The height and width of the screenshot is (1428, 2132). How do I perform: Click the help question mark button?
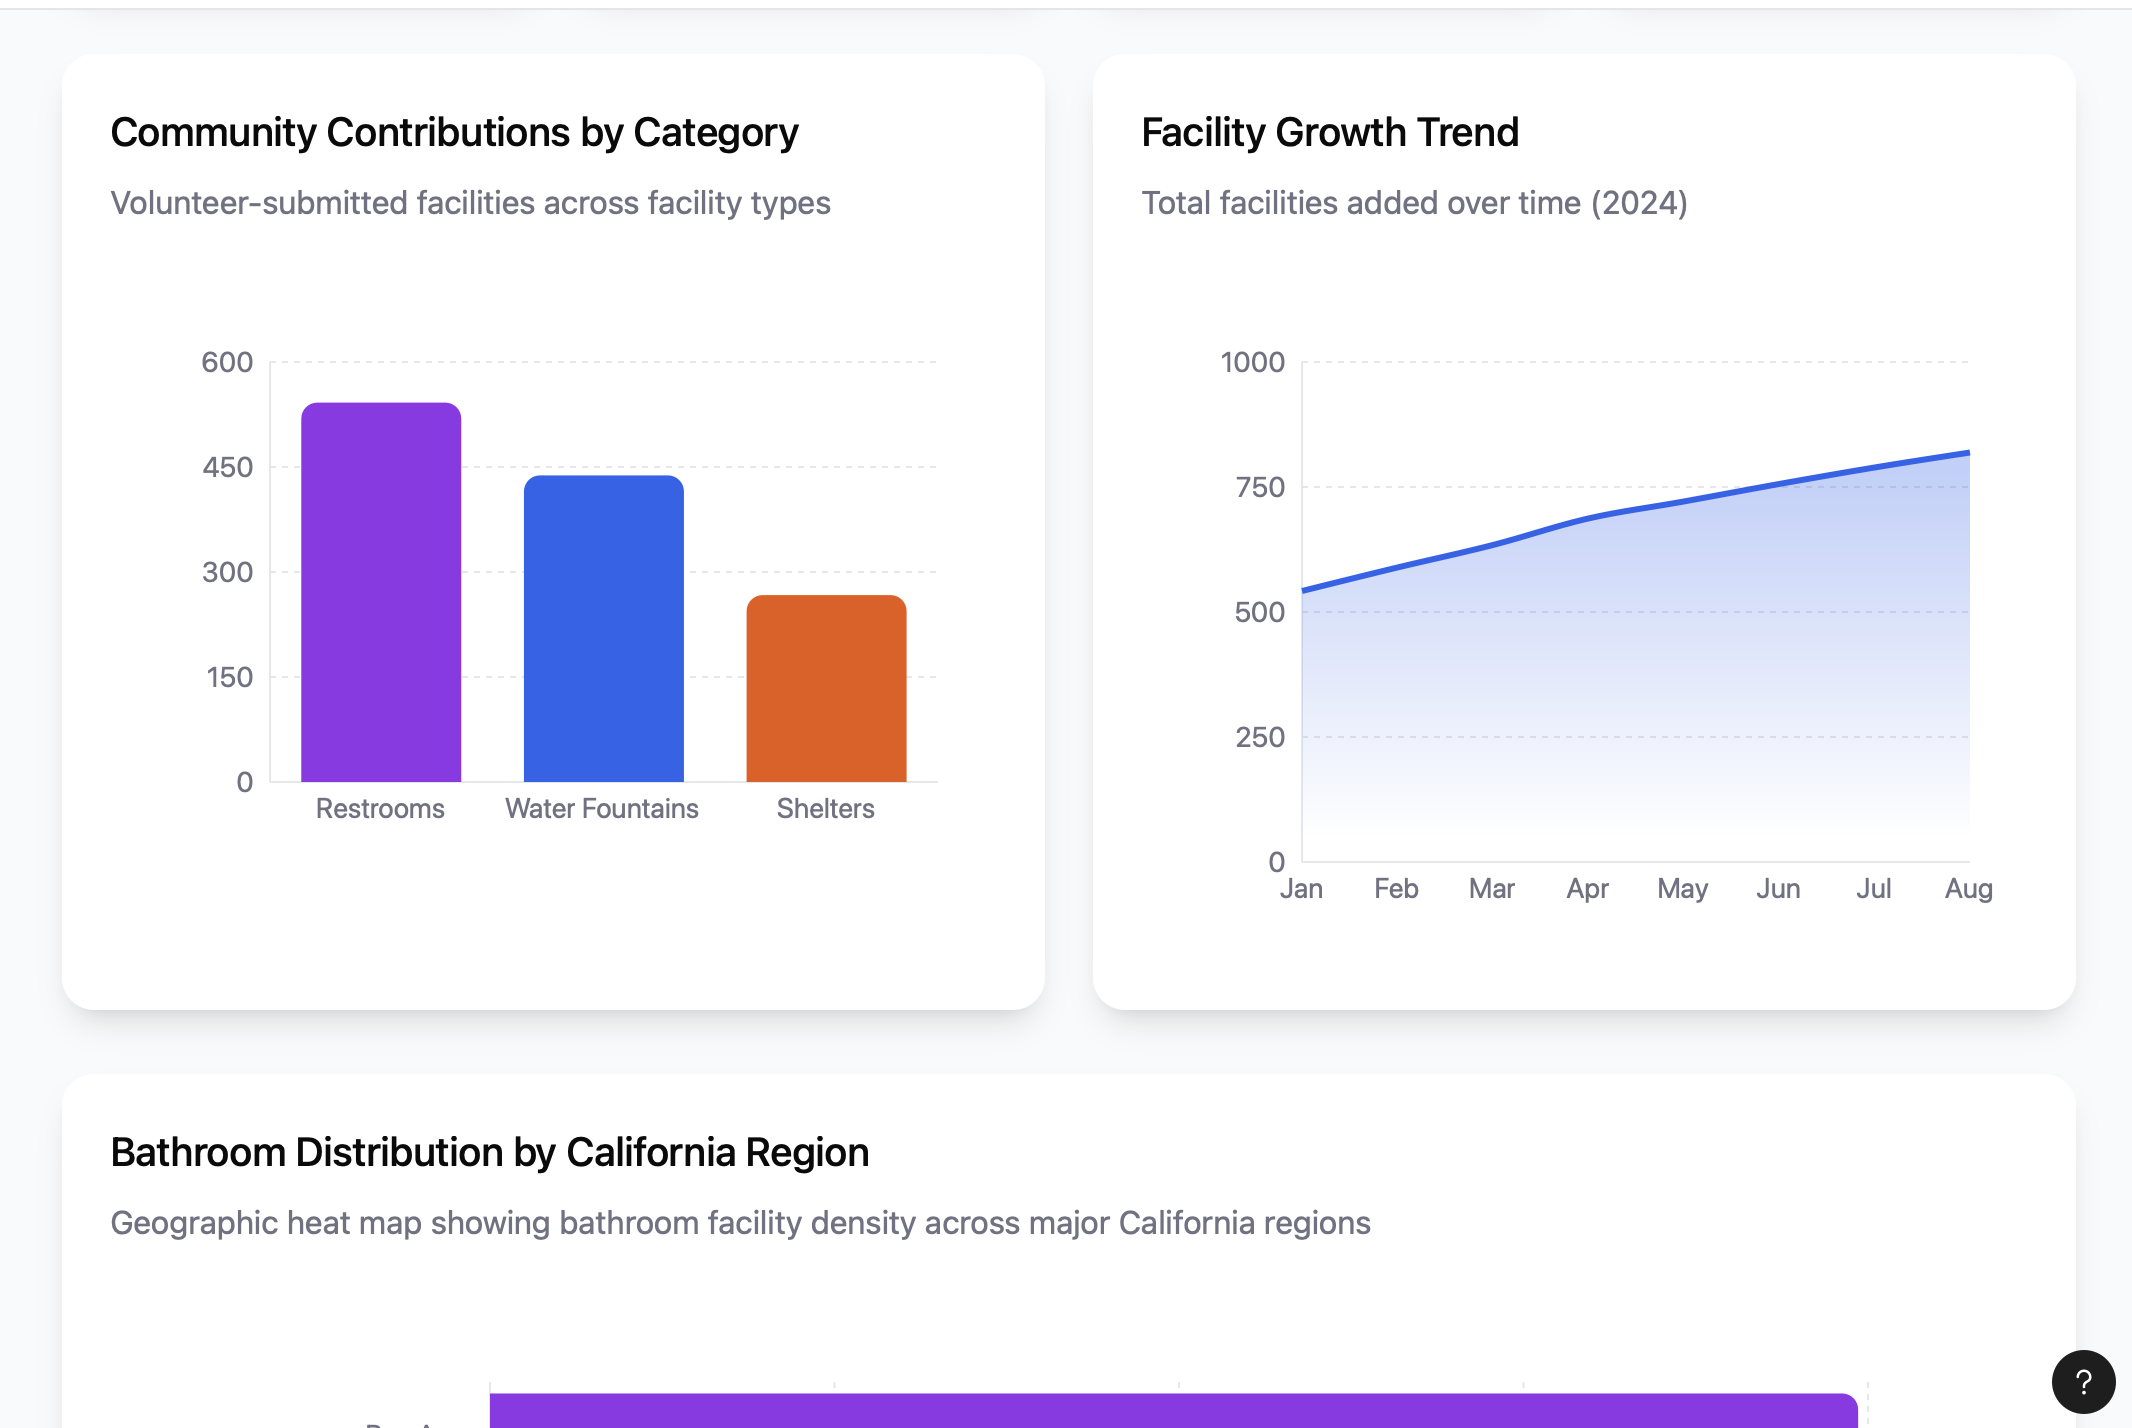(2083, 1382)
